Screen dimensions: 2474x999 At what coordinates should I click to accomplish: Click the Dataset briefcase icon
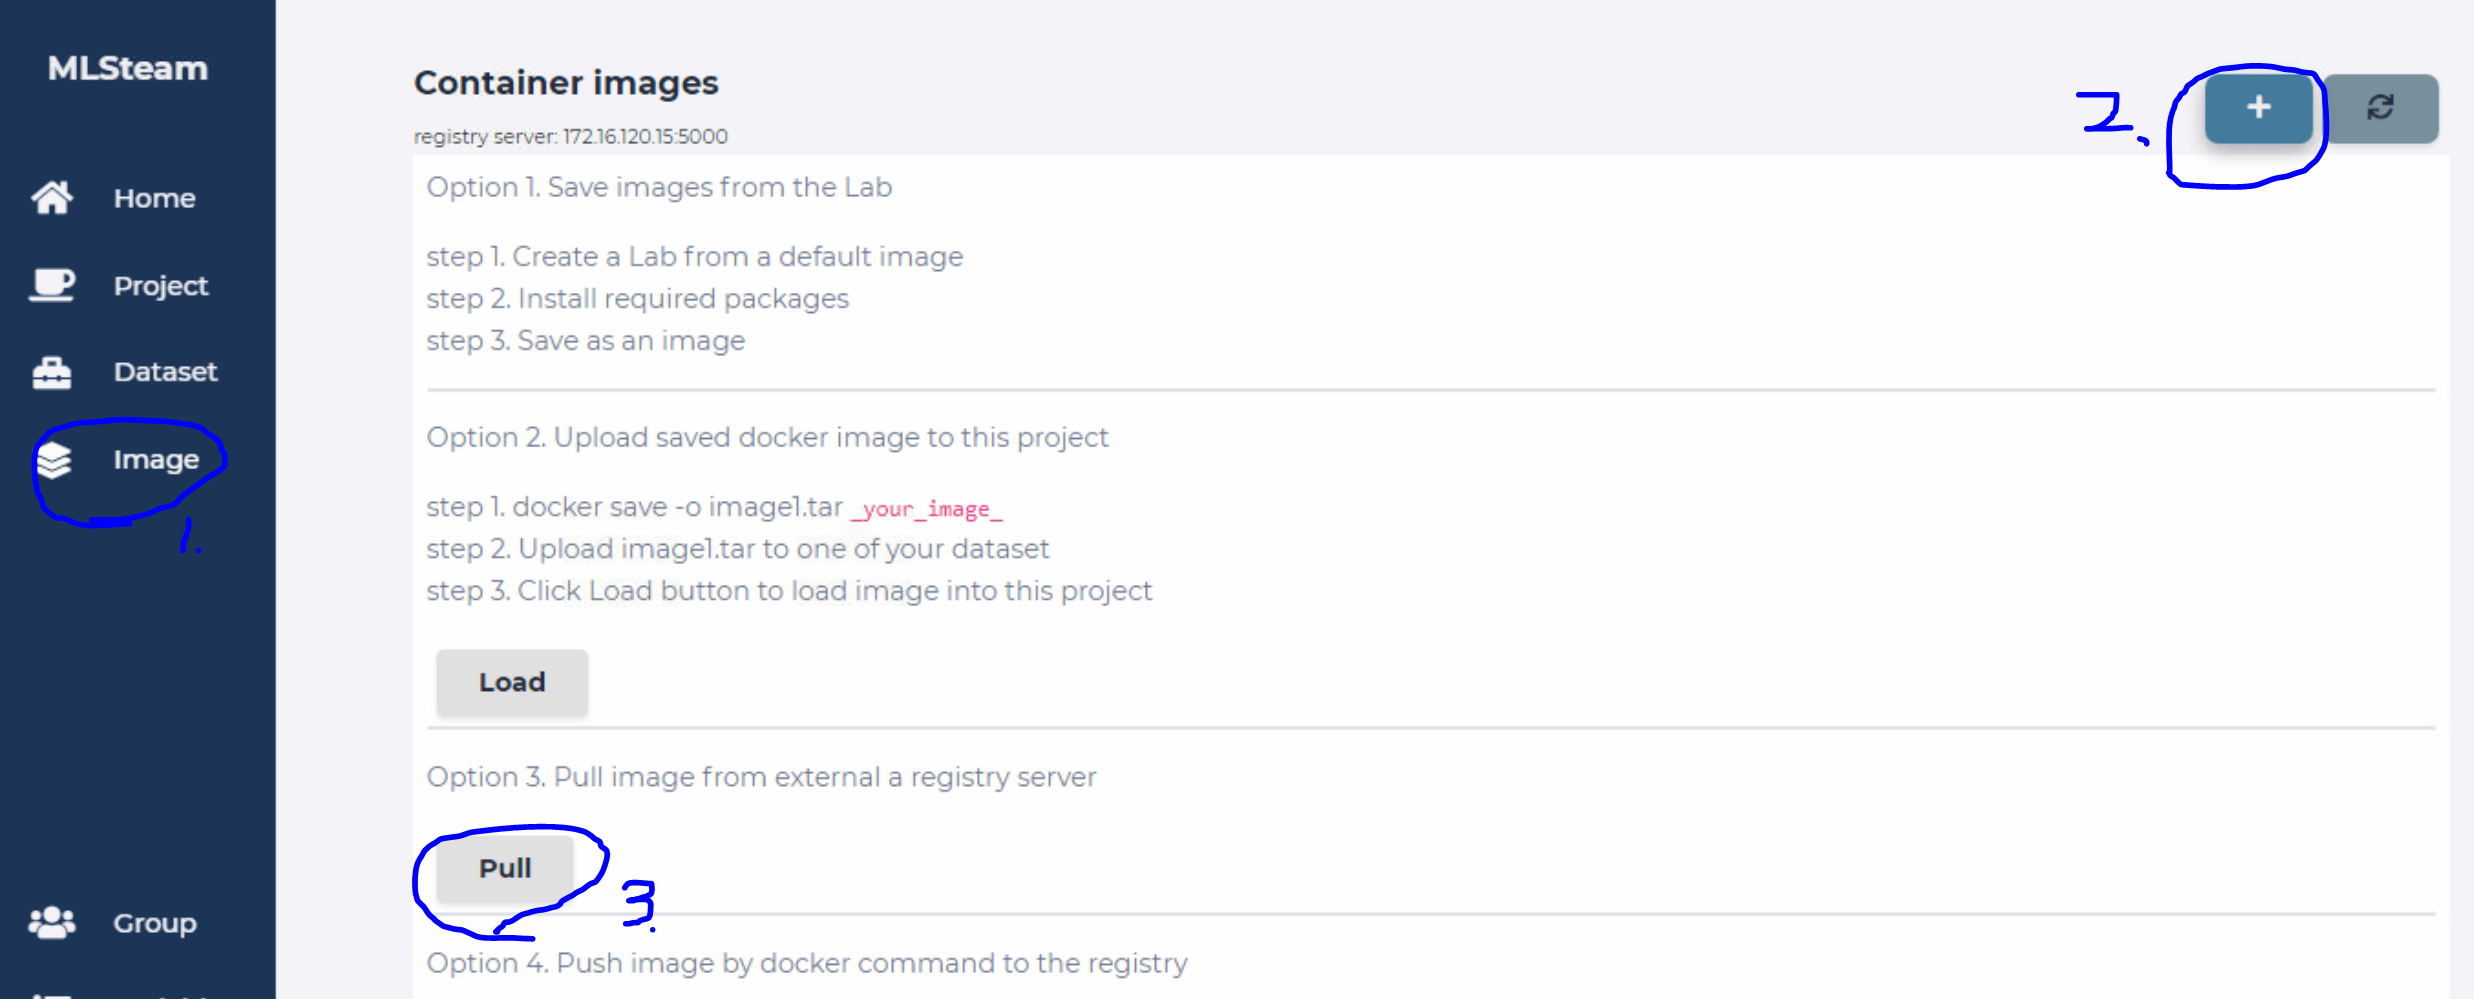tap(52, 372)
